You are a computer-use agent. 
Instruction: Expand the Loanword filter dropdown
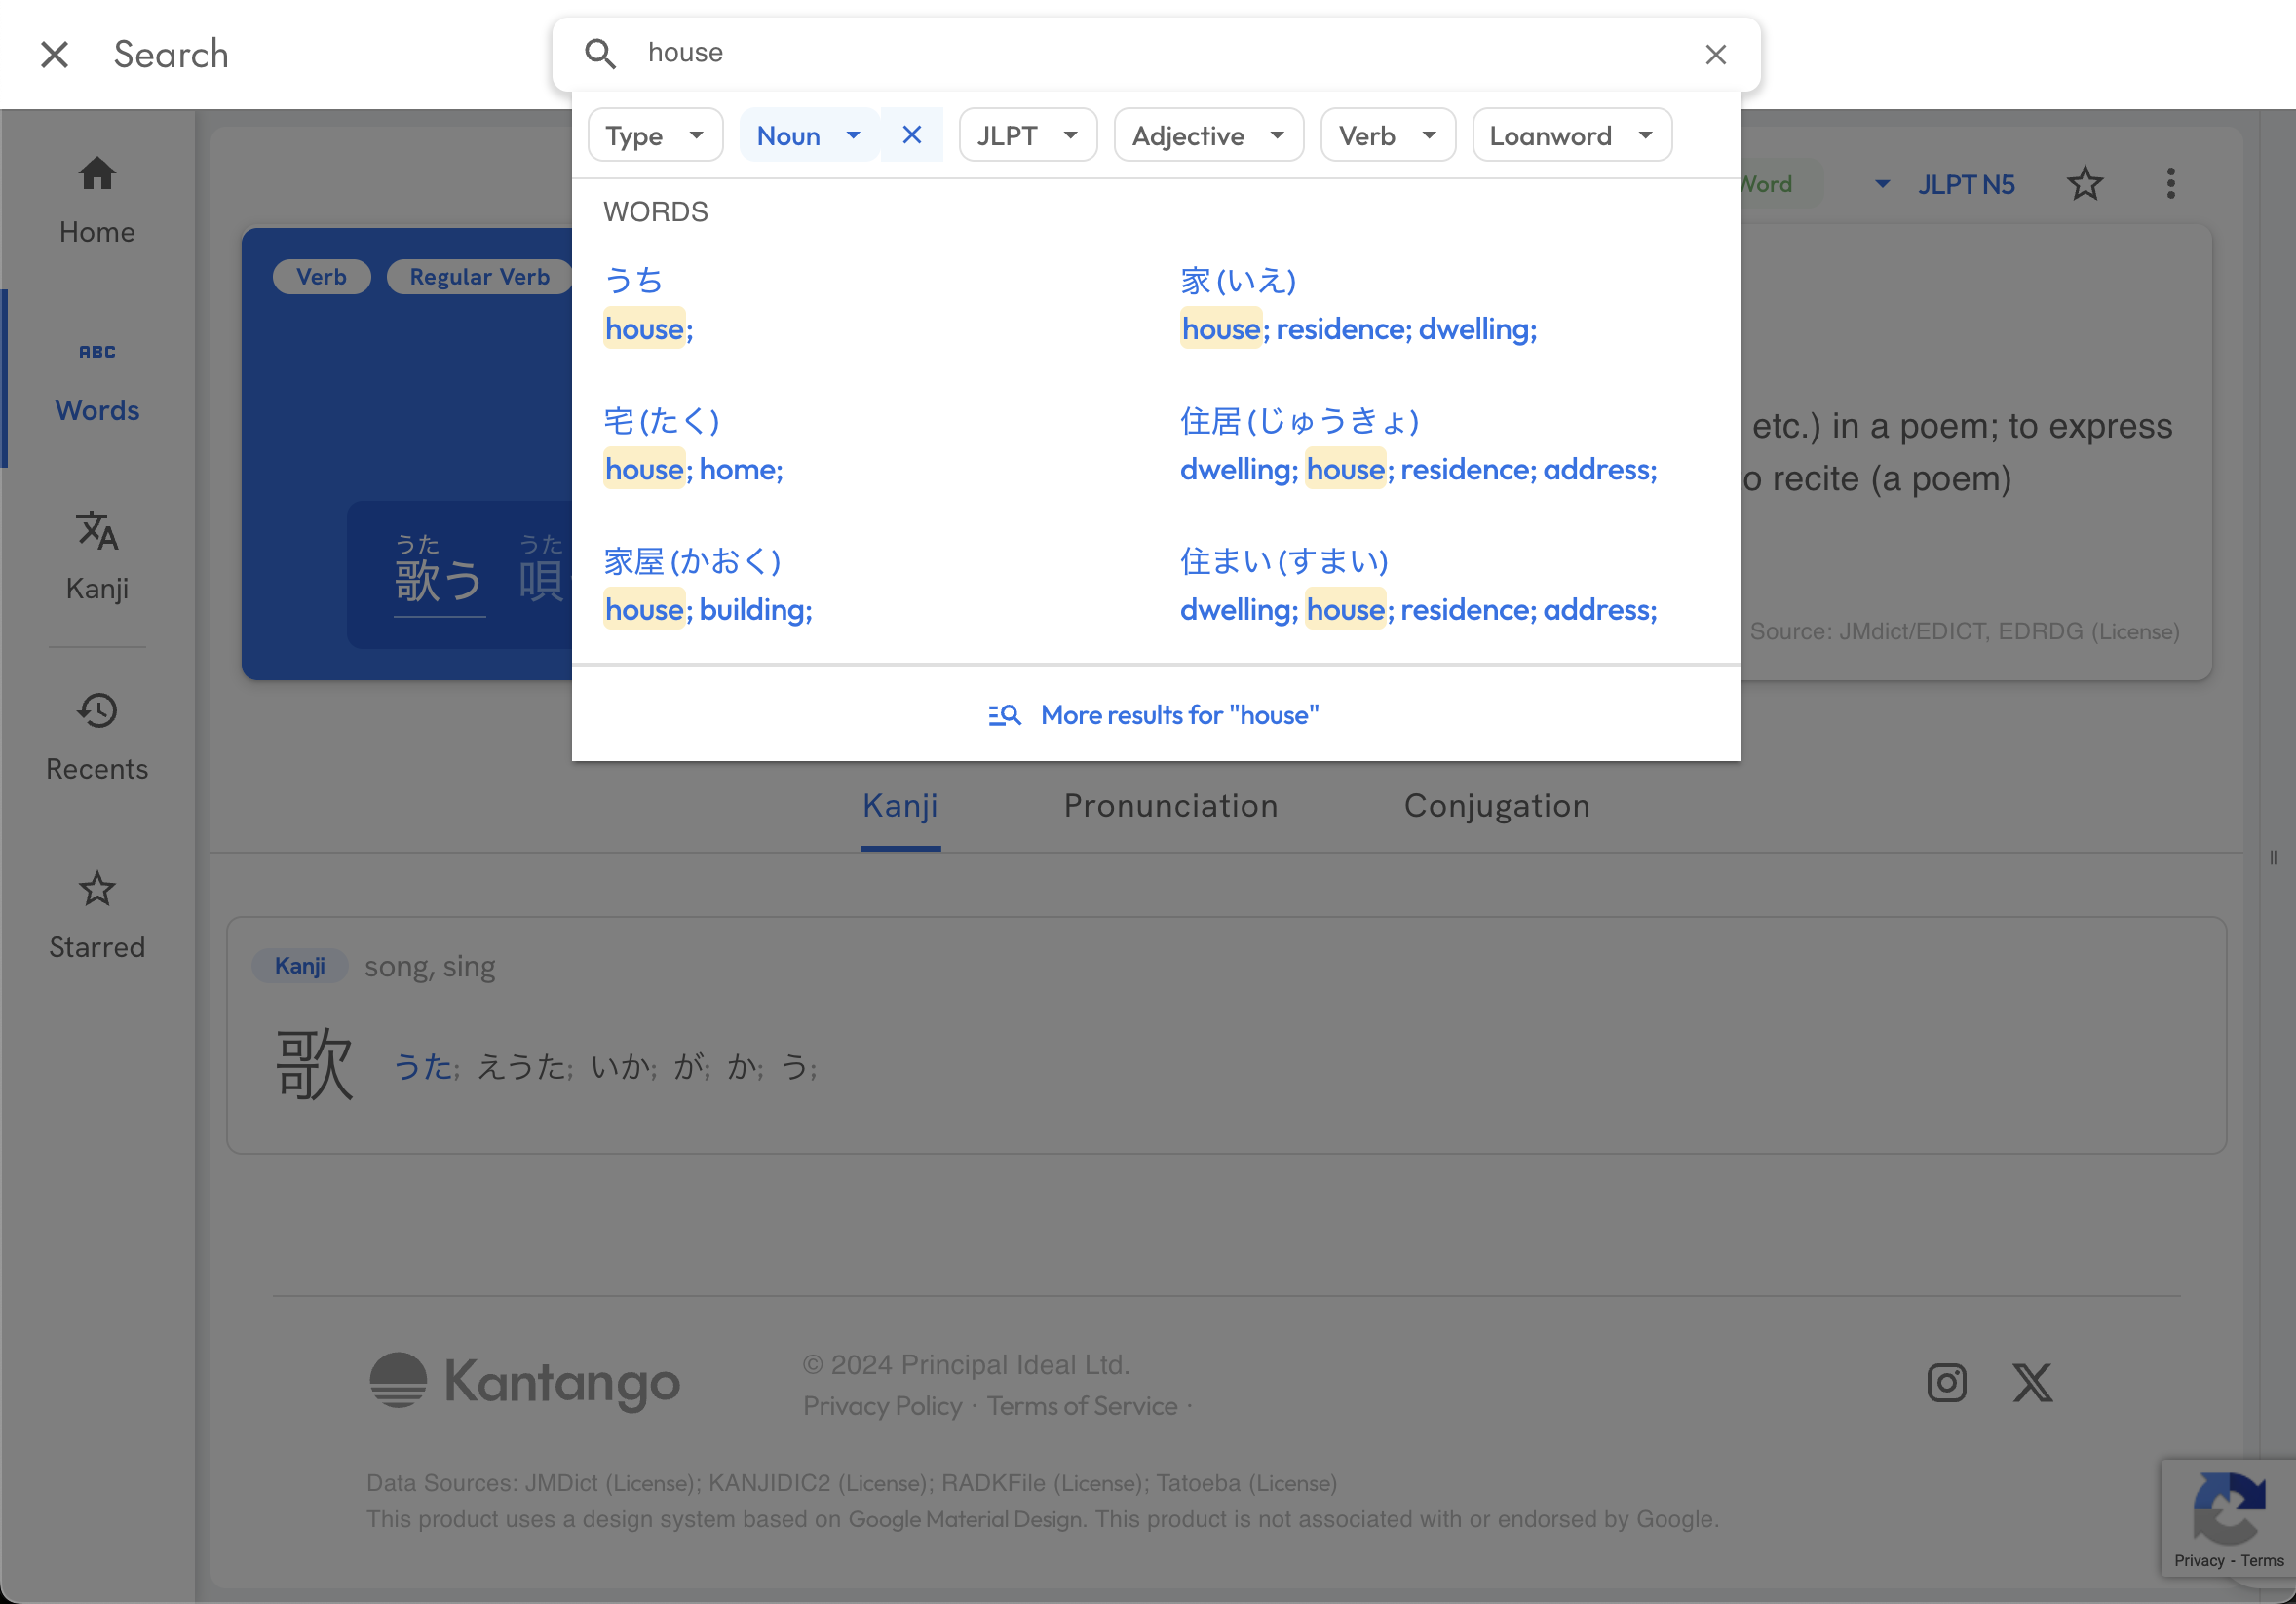(x=1570, y=134)
